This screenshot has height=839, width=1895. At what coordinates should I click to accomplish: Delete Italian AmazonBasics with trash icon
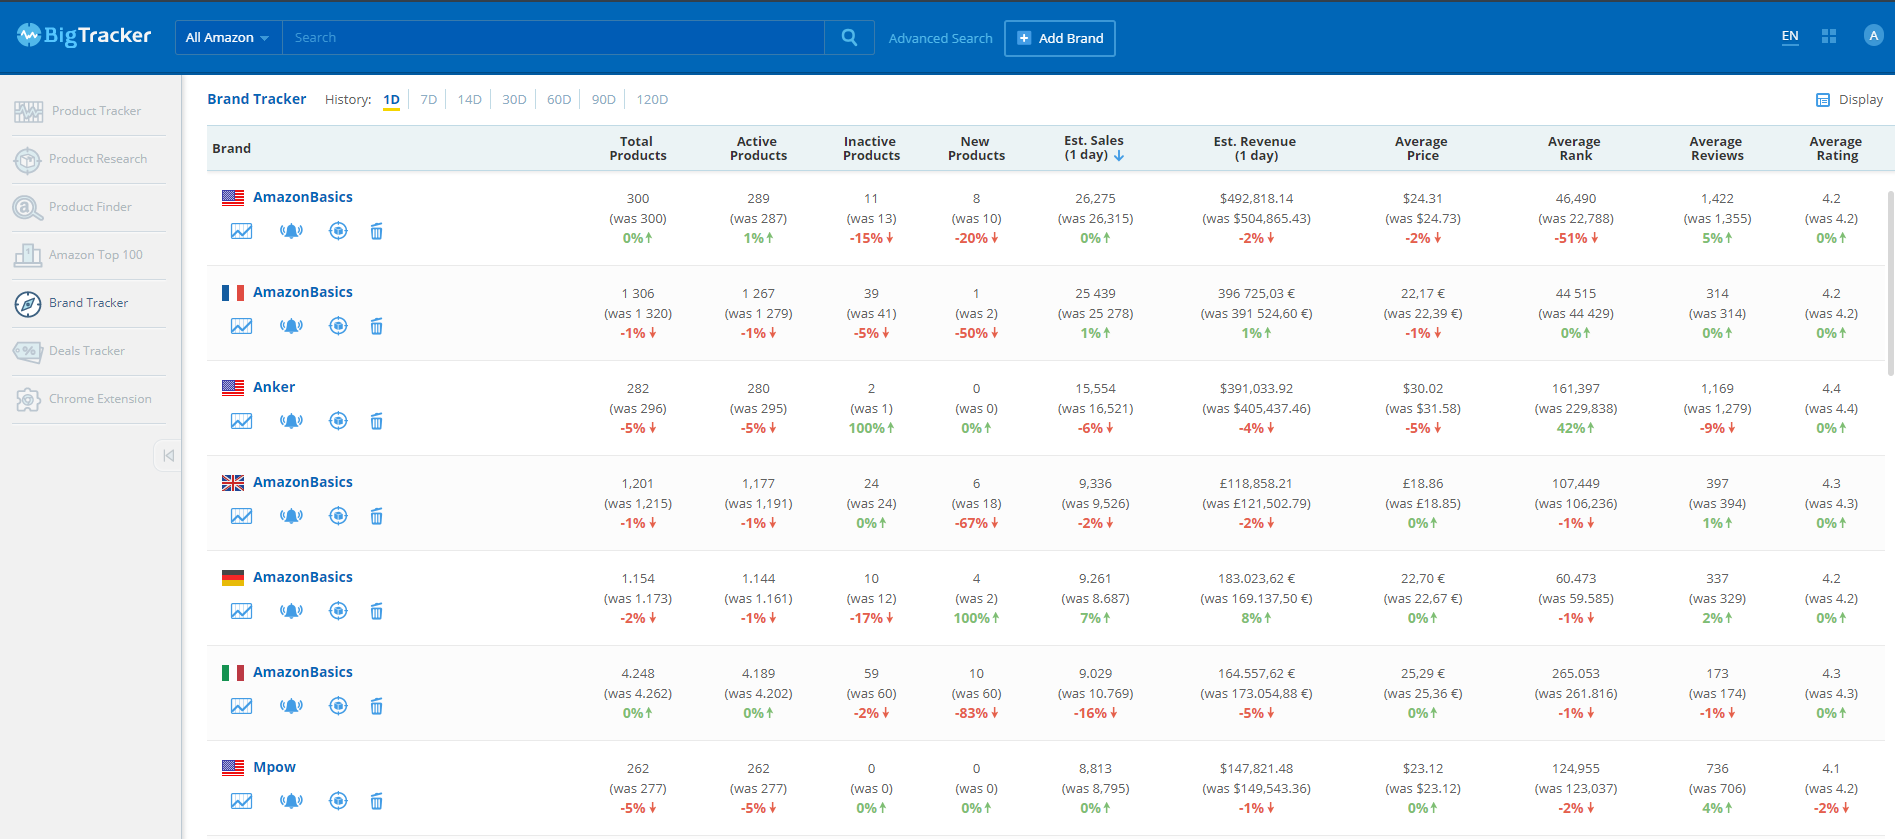[376, 706]
